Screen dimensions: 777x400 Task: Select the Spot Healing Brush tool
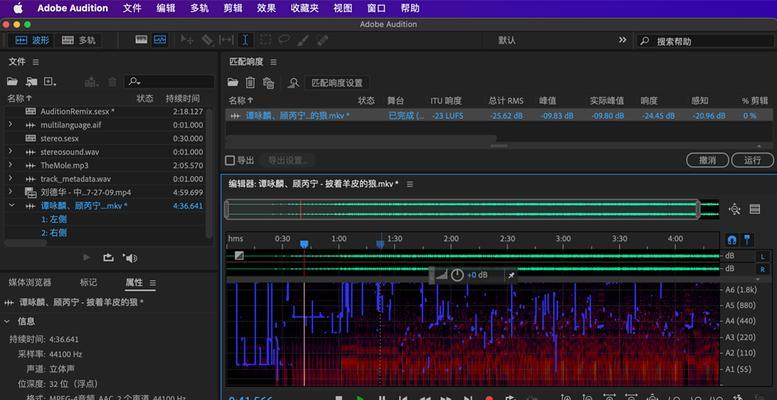click(323, 41)
